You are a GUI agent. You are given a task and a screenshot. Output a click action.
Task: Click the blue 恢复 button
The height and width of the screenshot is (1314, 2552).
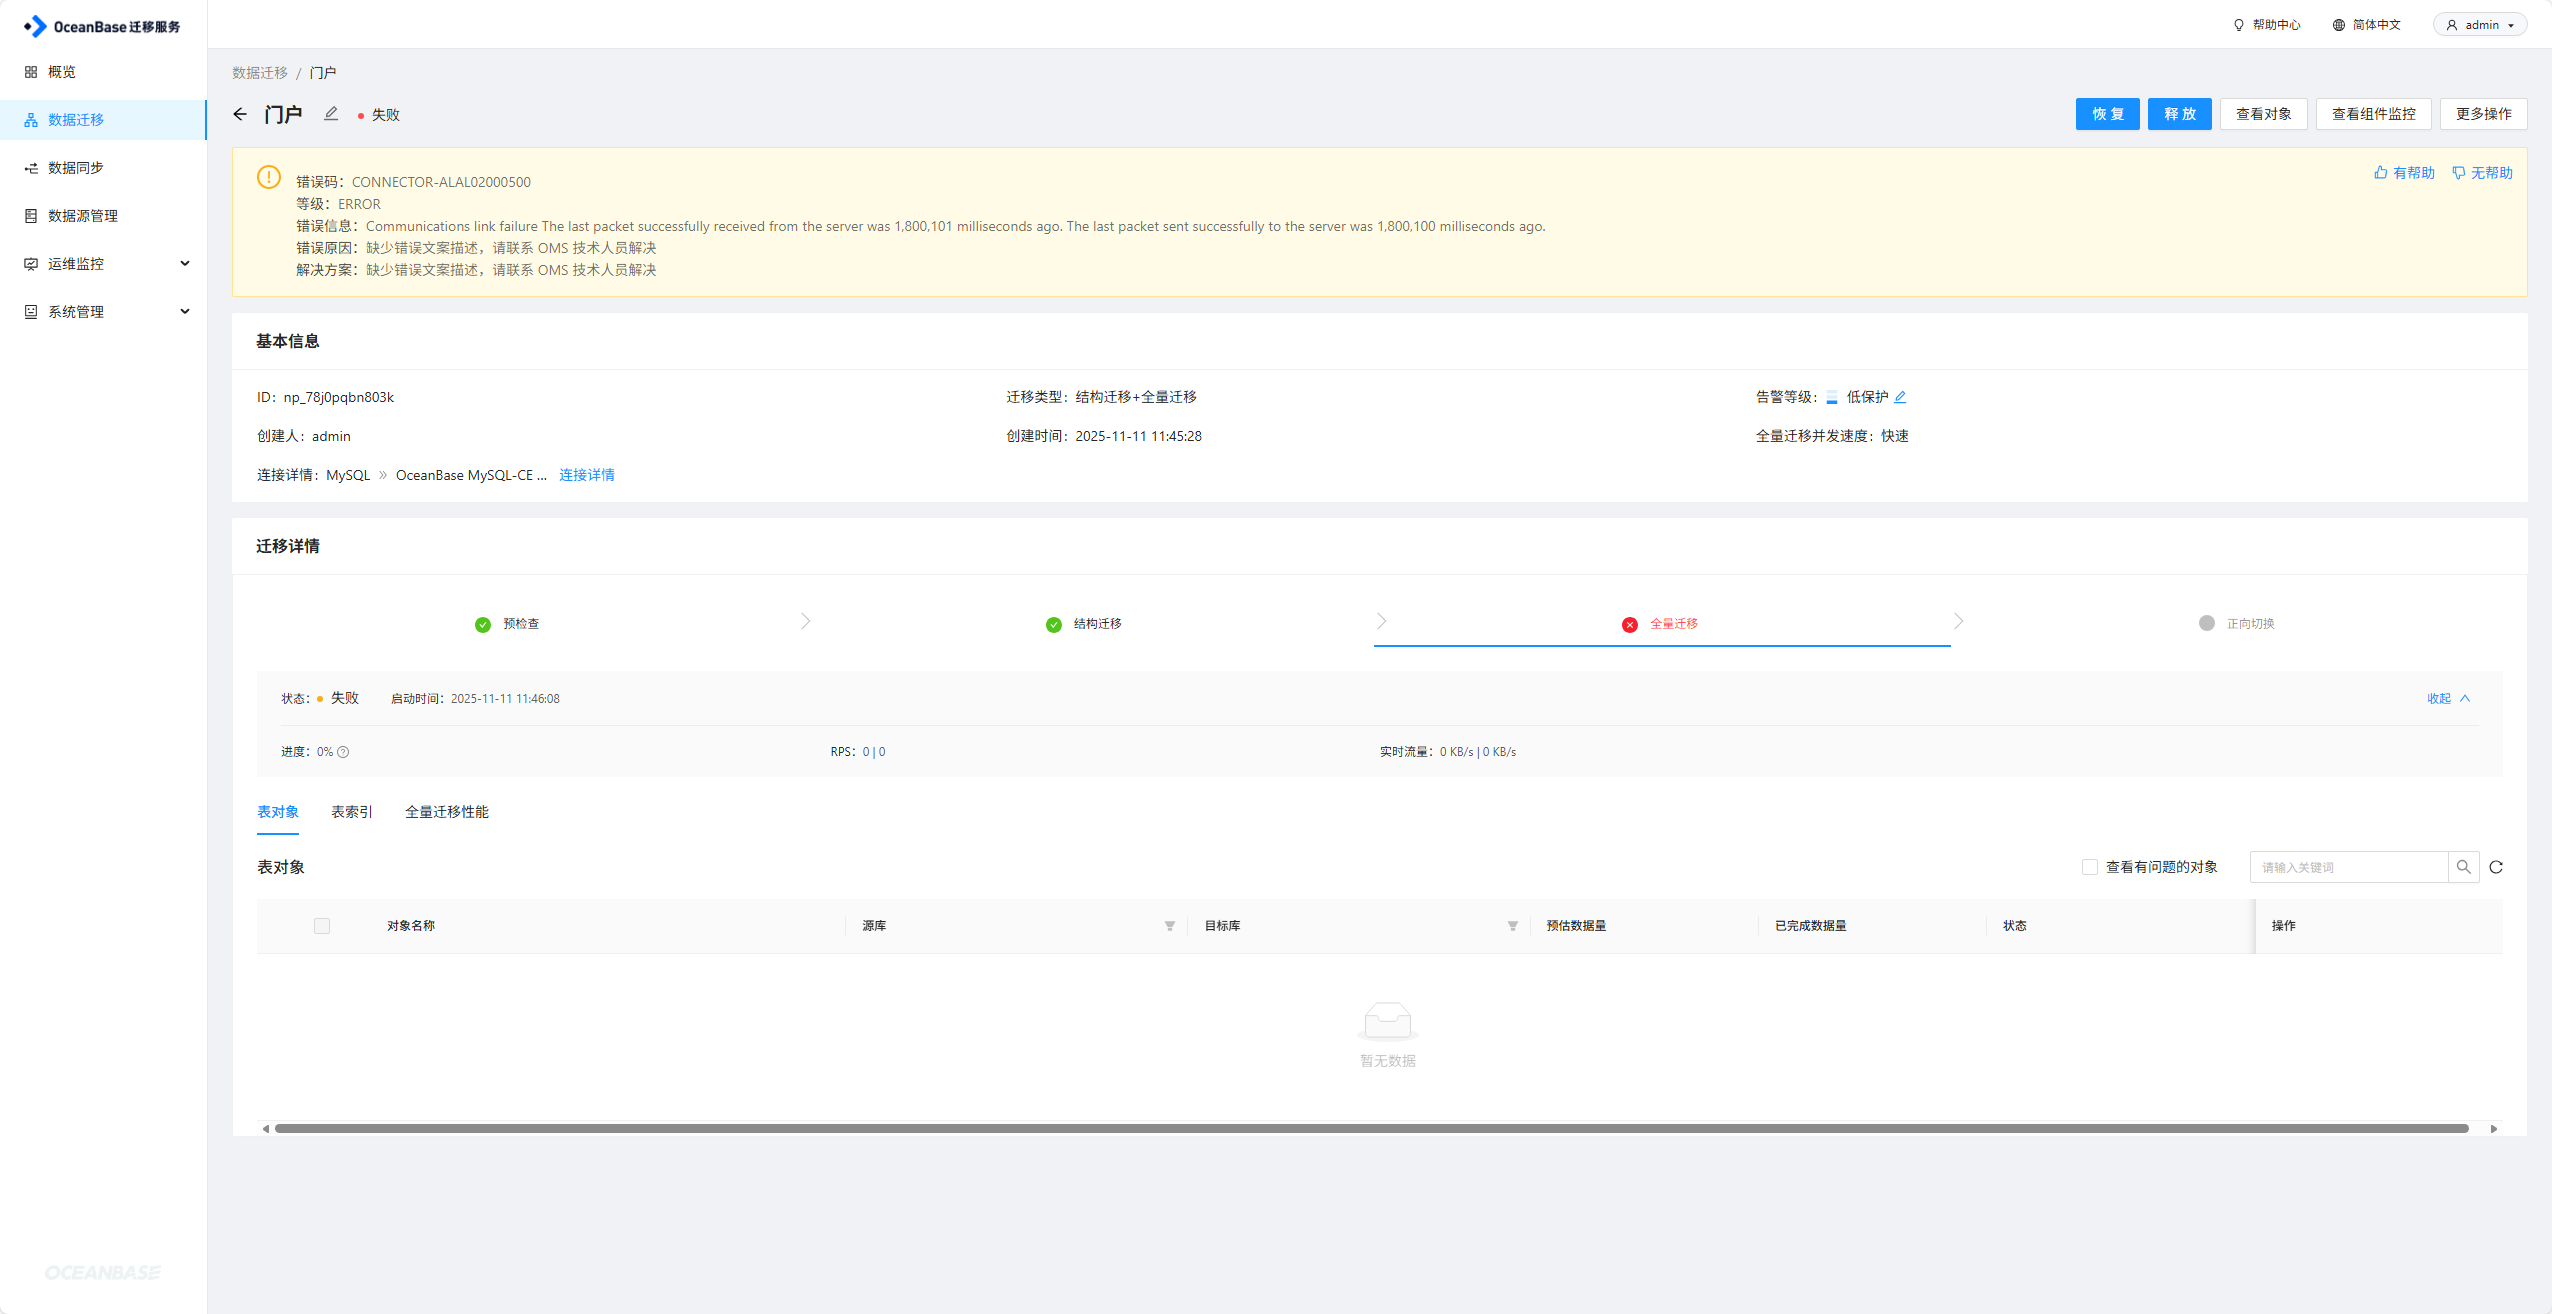click(x=2107, y=114)
